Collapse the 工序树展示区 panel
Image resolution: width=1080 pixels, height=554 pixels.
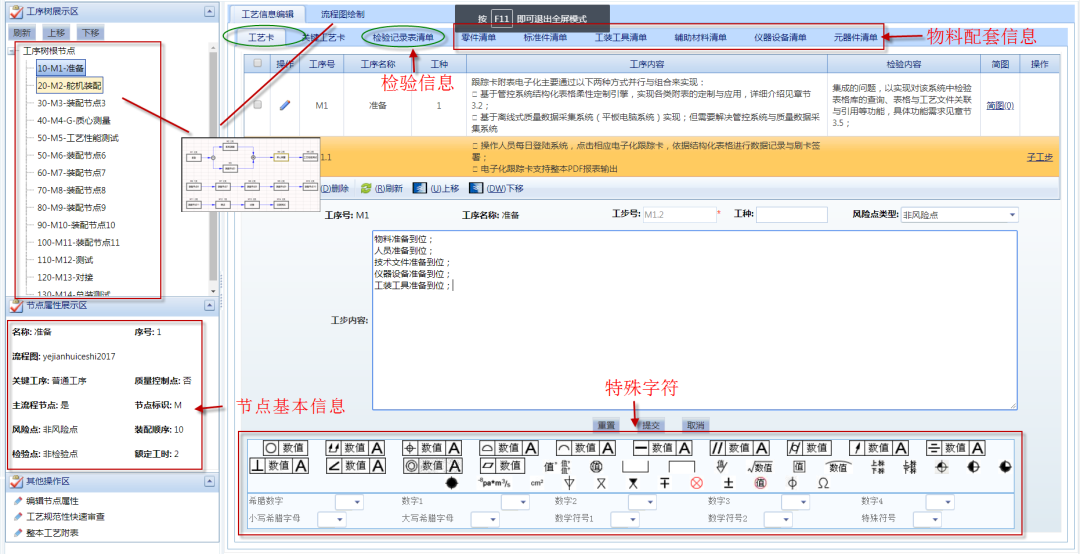tap(209, 12)
